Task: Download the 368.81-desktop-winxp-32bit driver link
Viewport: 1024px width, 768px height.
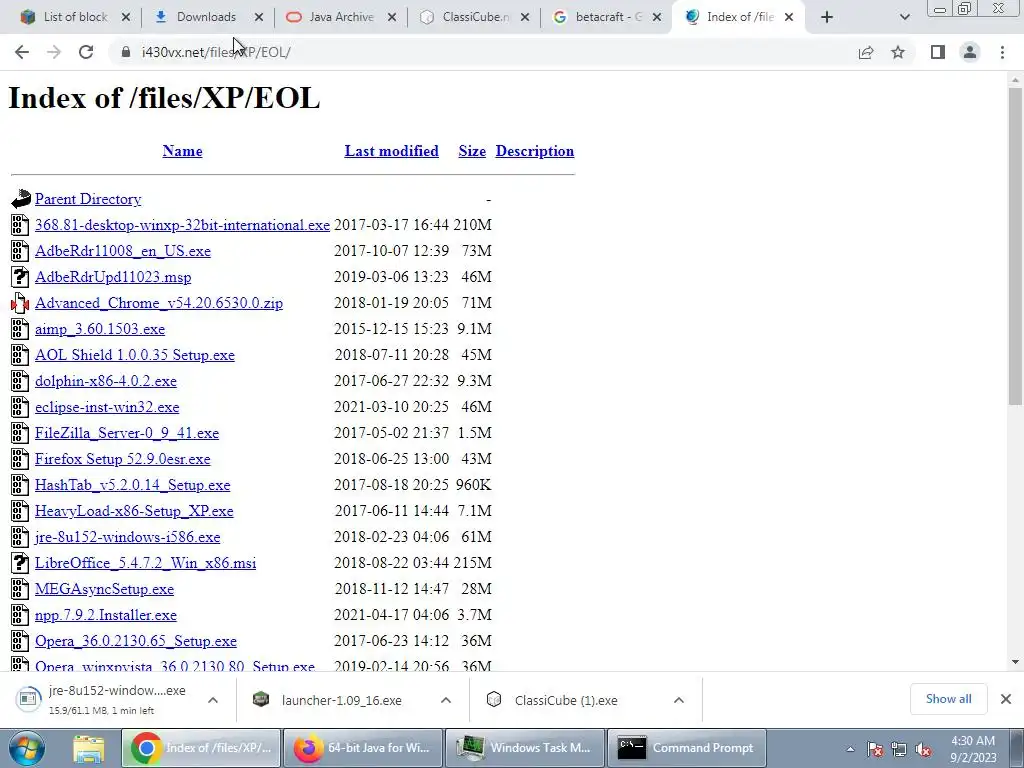Action: tap(182, 225)
